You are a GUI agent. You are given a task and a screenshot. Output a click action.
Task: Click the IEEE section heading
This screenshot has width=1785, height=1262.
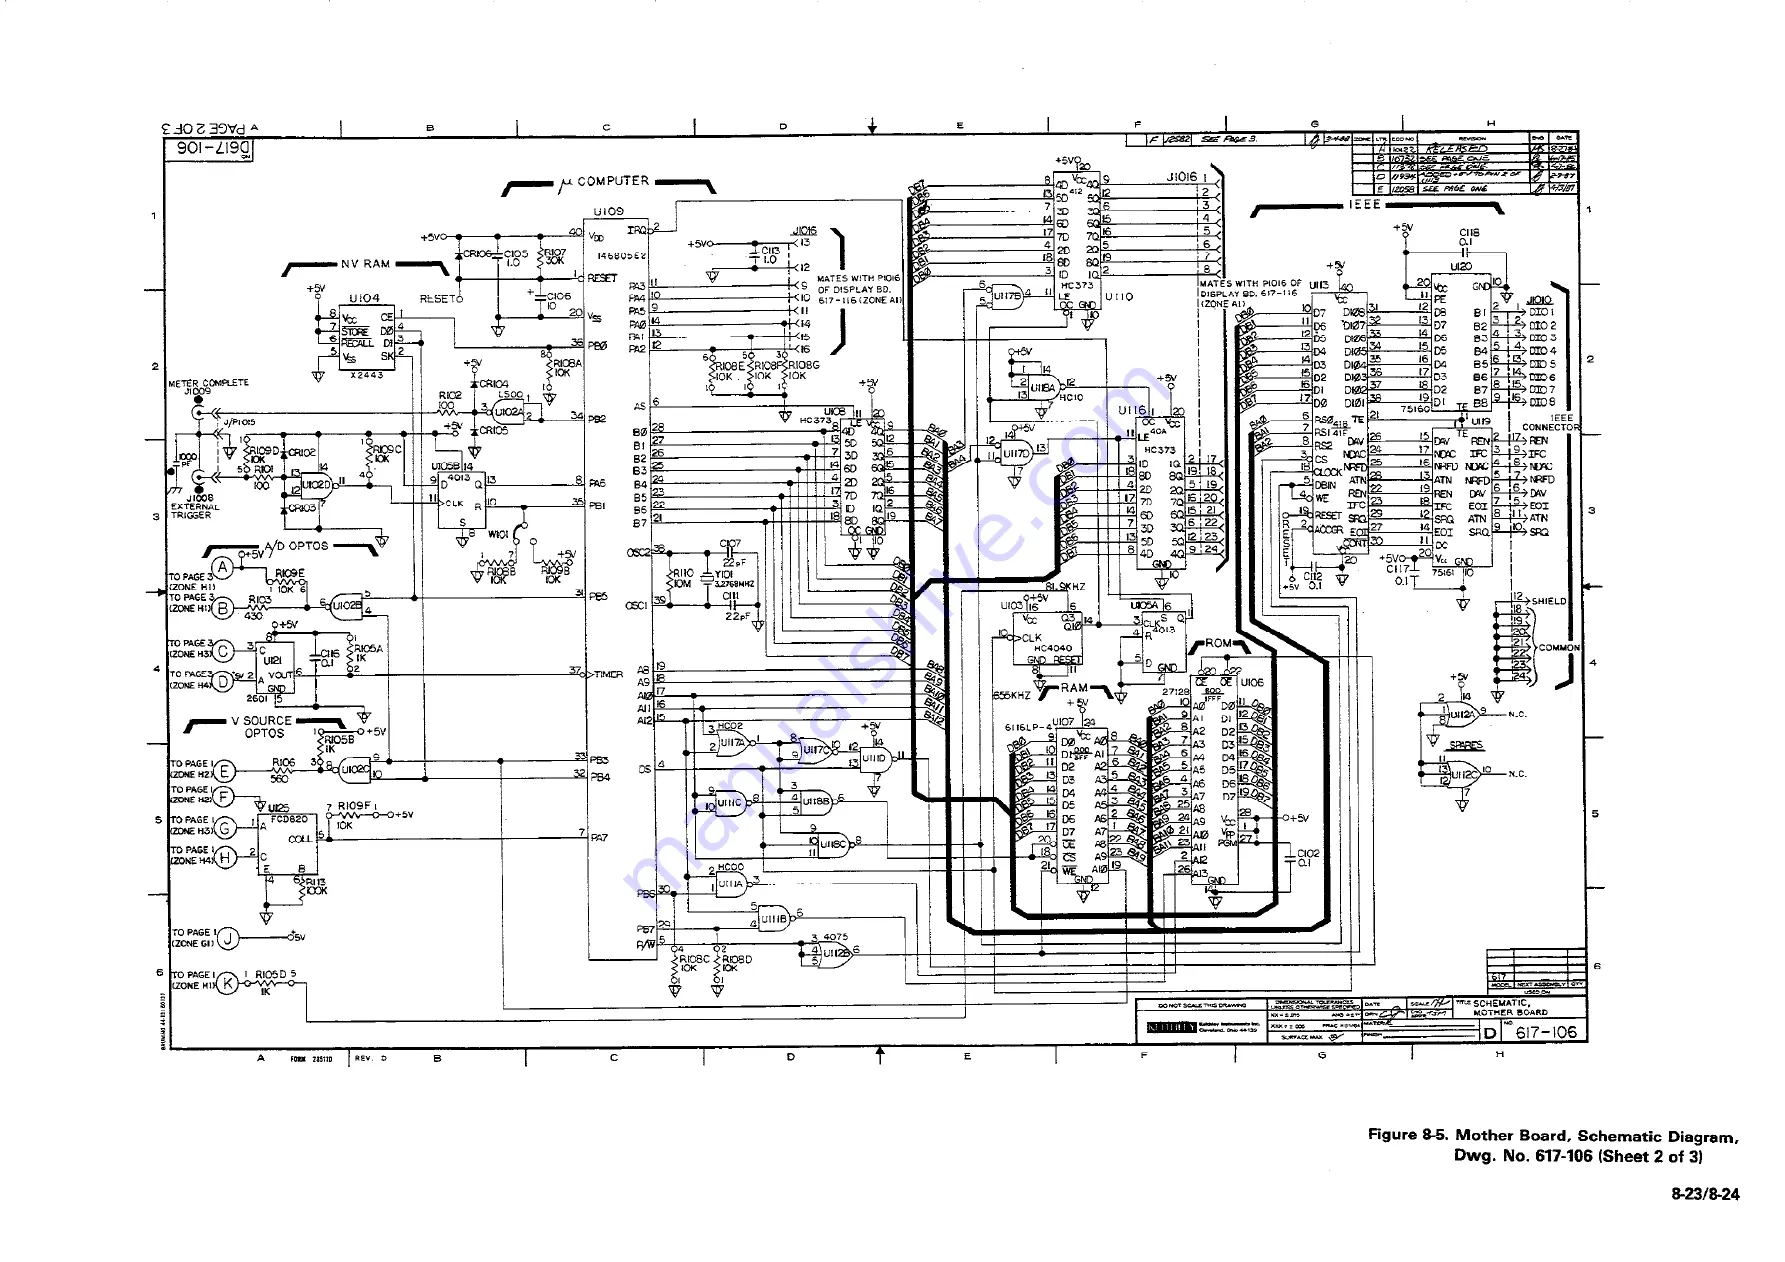pyautogui.click(x=1364, y=204)
